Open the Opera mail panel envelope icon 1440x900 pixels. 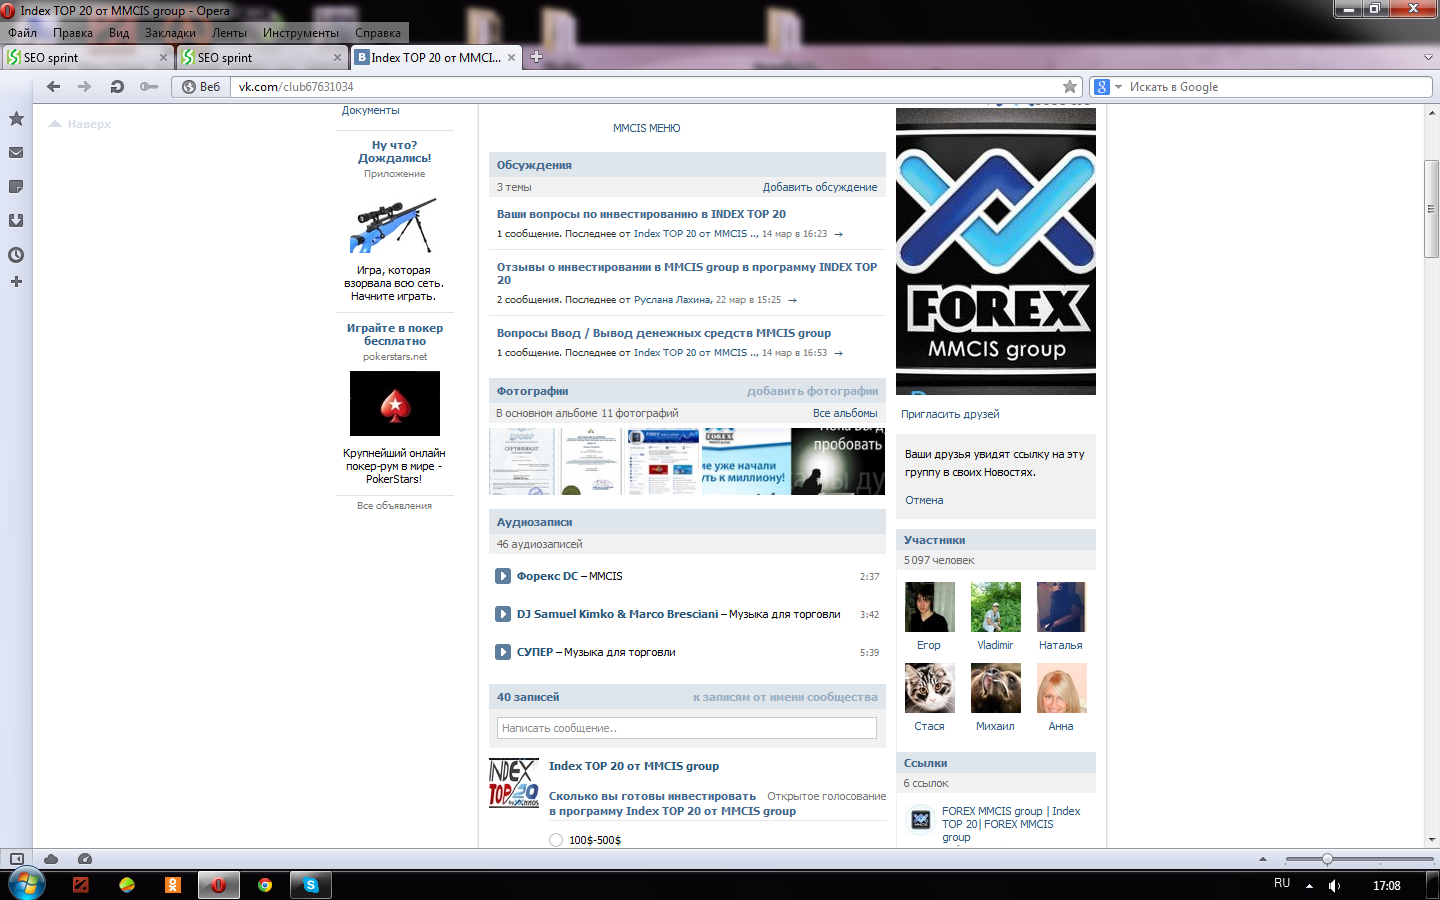[x=16, y=153]
